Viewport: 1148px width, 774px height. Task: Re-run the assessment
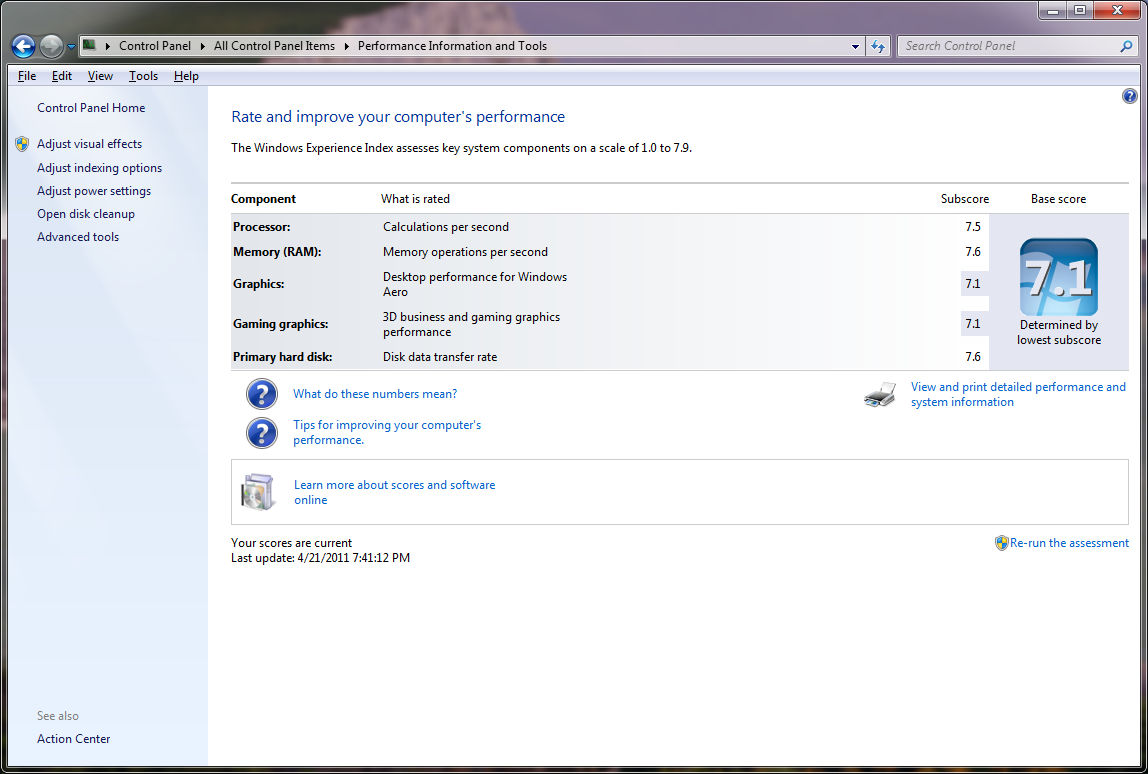1069,543
